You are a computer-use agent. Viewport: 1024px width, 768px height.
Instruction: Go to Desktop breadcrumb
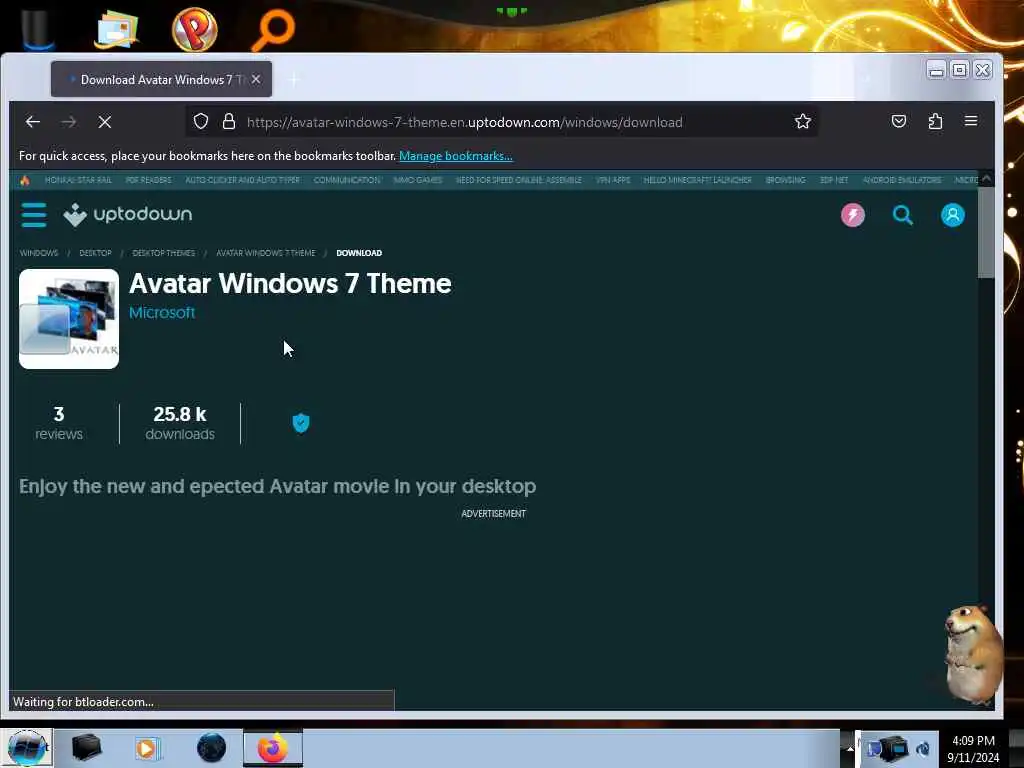[95, 253]
